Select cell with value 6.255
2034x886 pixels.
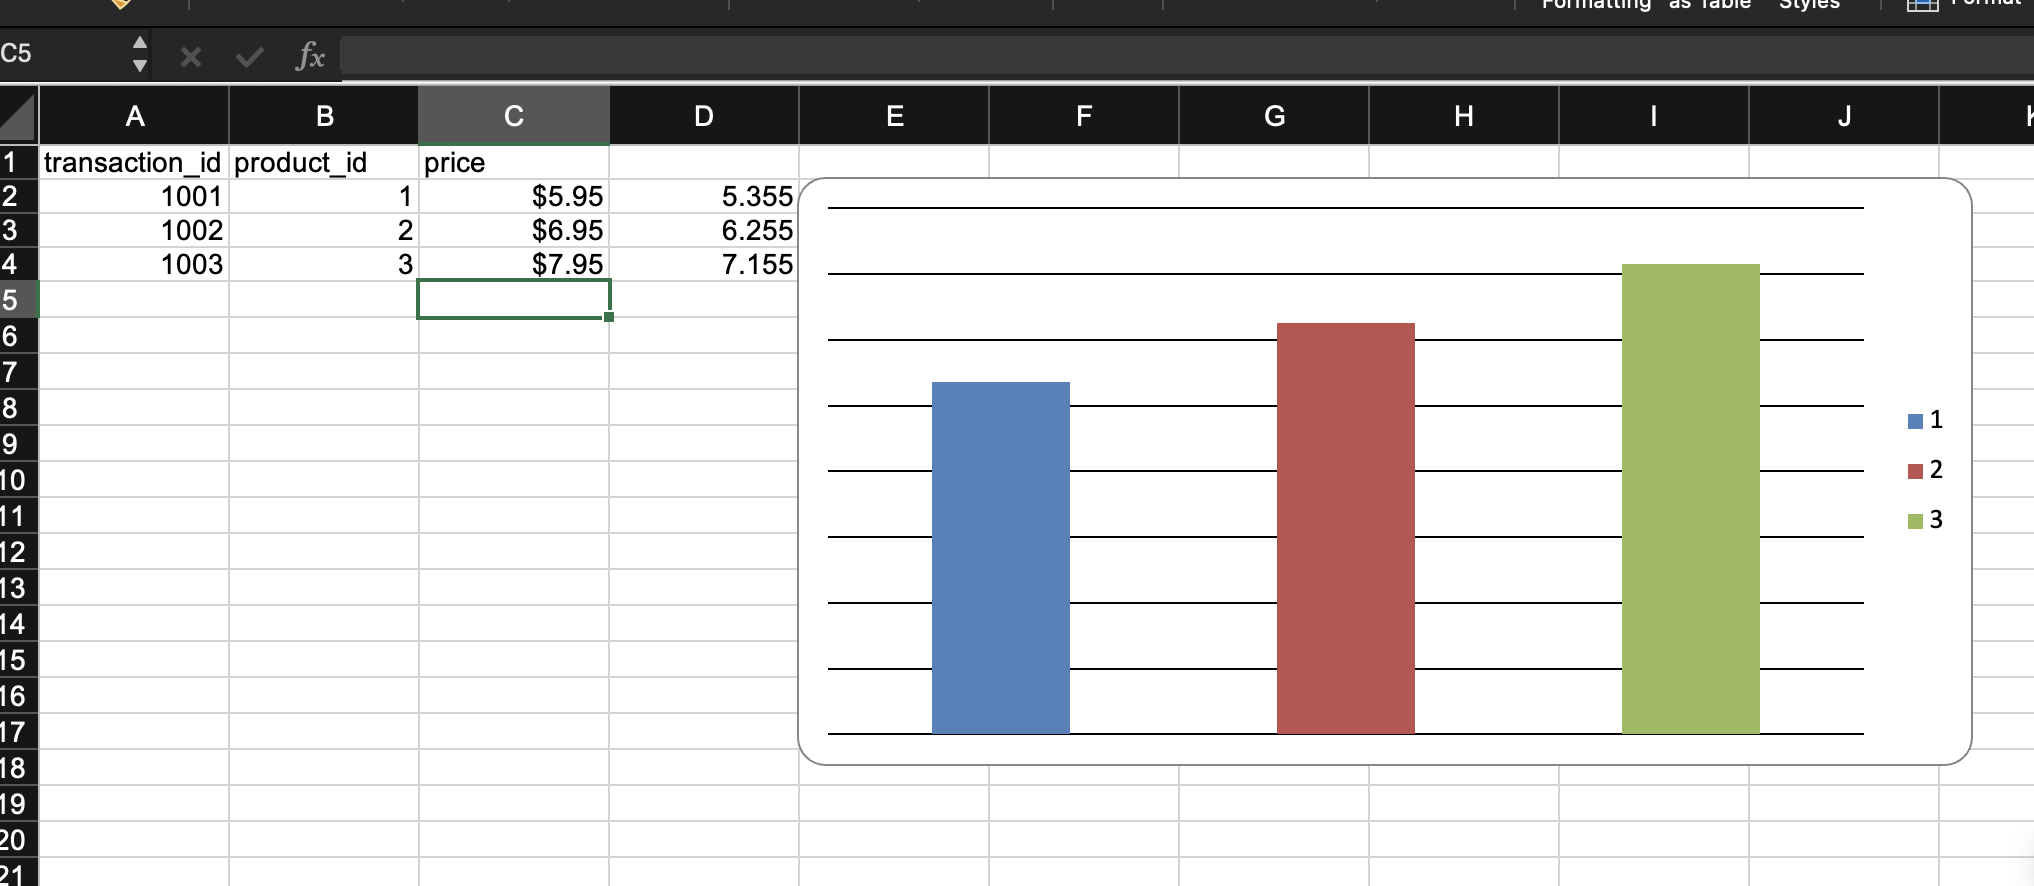pos(704,230)
